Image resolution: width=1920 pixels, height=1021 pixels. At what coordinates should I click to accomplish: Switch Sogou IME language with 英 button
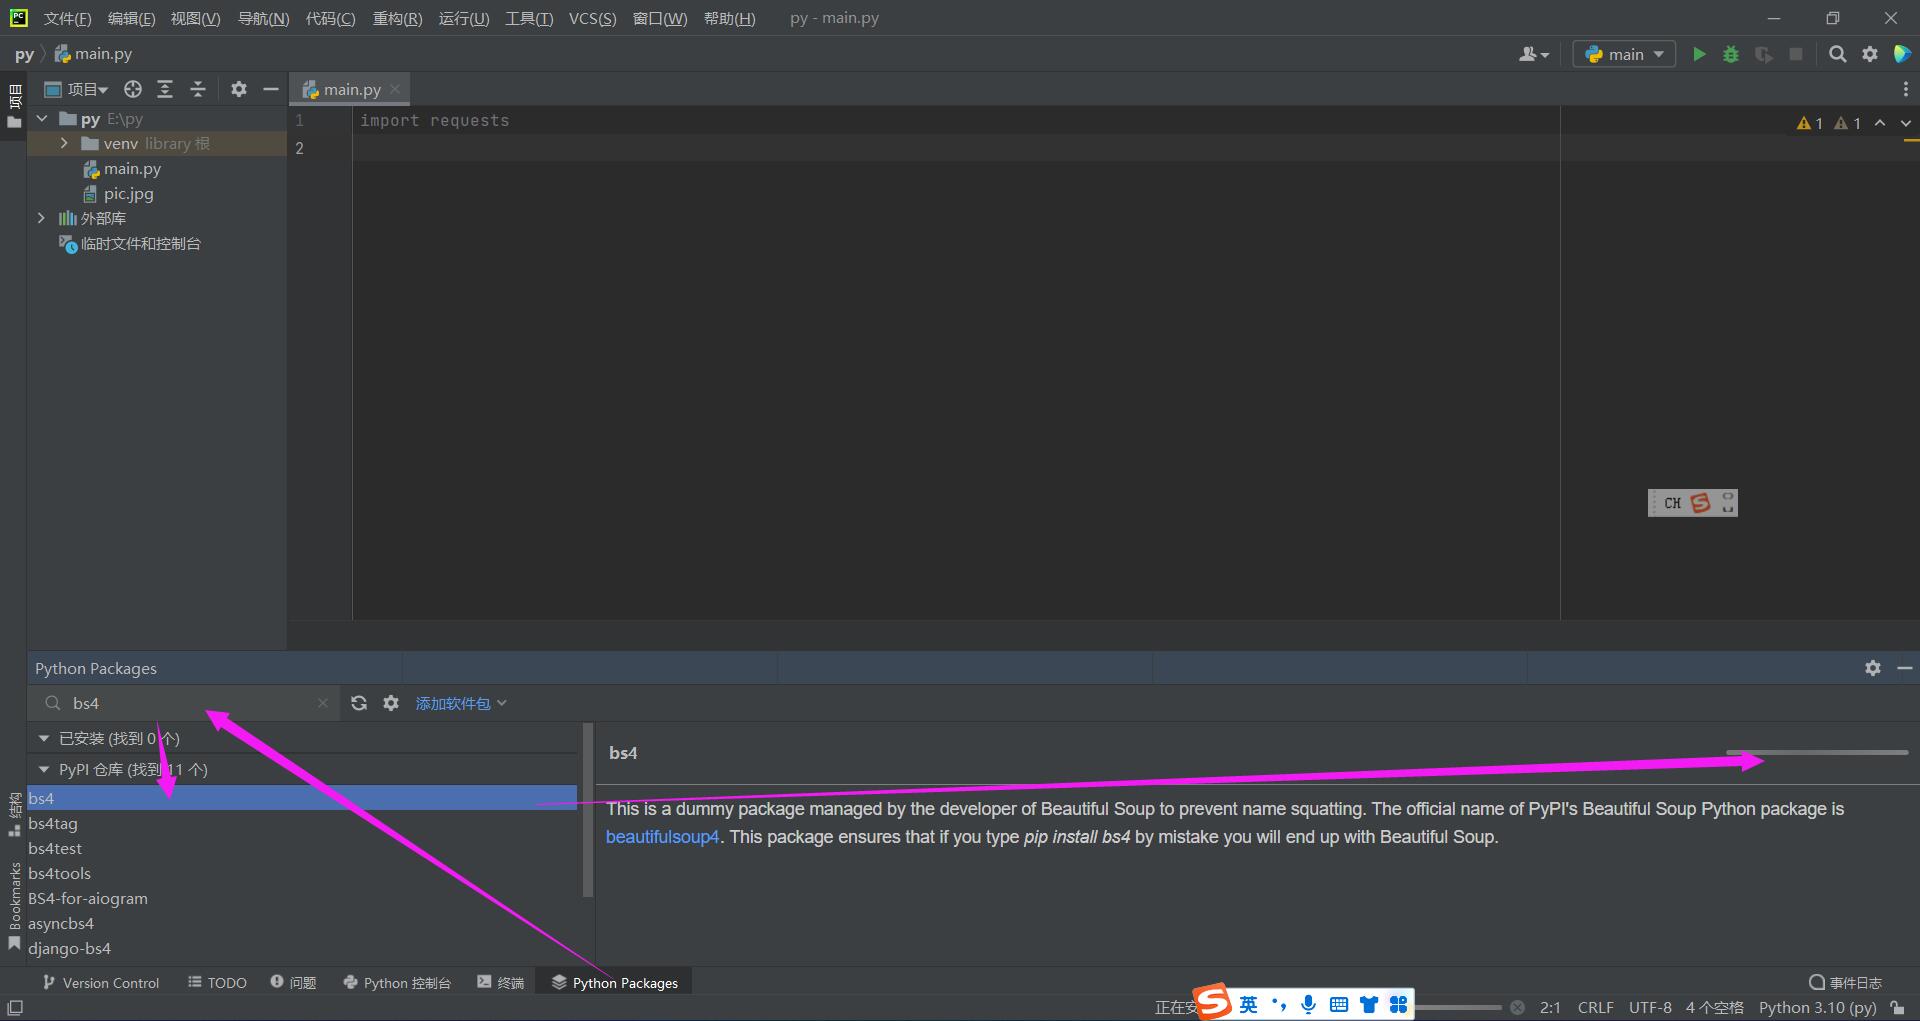pos(1249,1005)
